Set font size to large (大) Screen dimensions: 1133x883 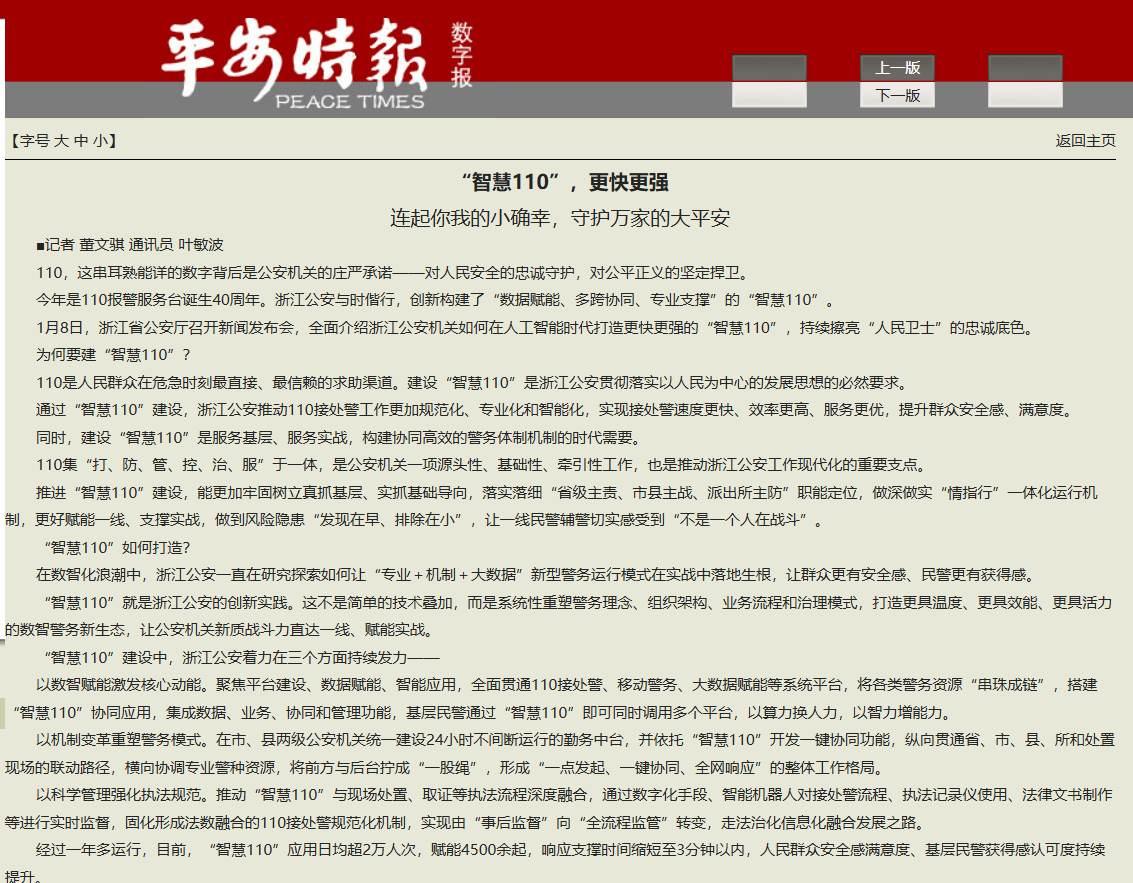tap(61, 141)
